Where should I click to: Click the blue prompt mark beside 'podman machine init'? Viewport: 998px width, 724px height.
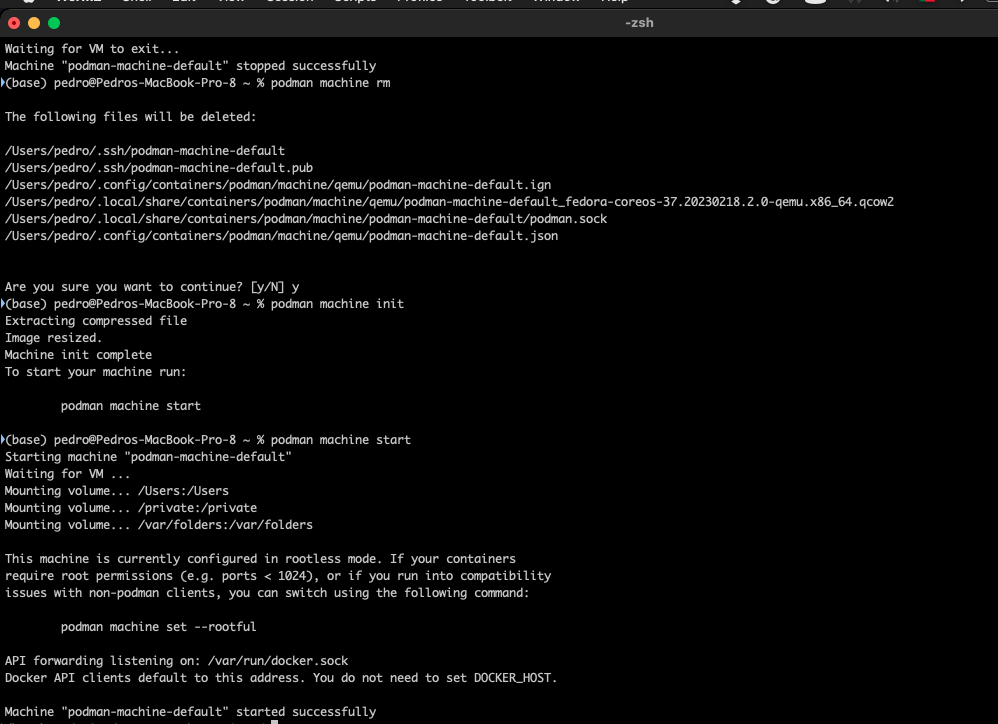[x=3, y=303]
